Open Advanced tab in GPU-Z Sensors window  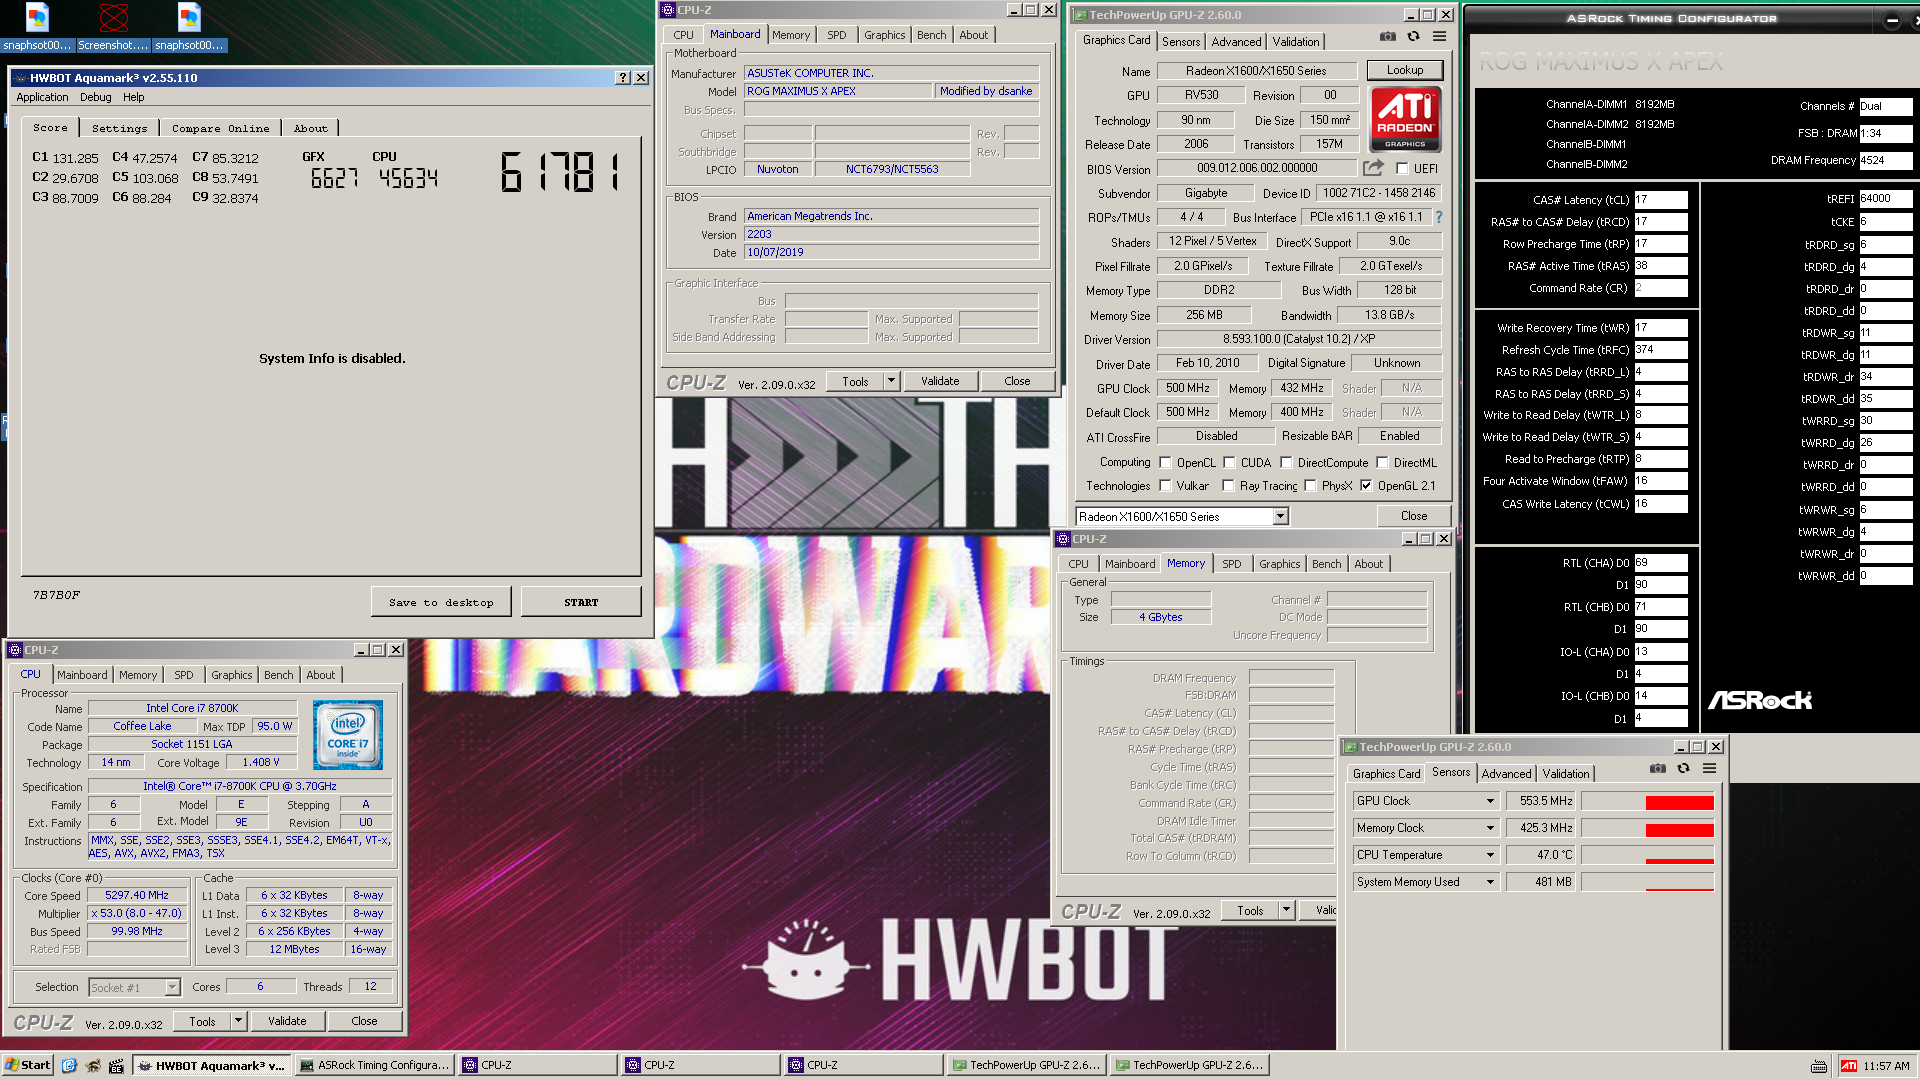[1507, 774]
